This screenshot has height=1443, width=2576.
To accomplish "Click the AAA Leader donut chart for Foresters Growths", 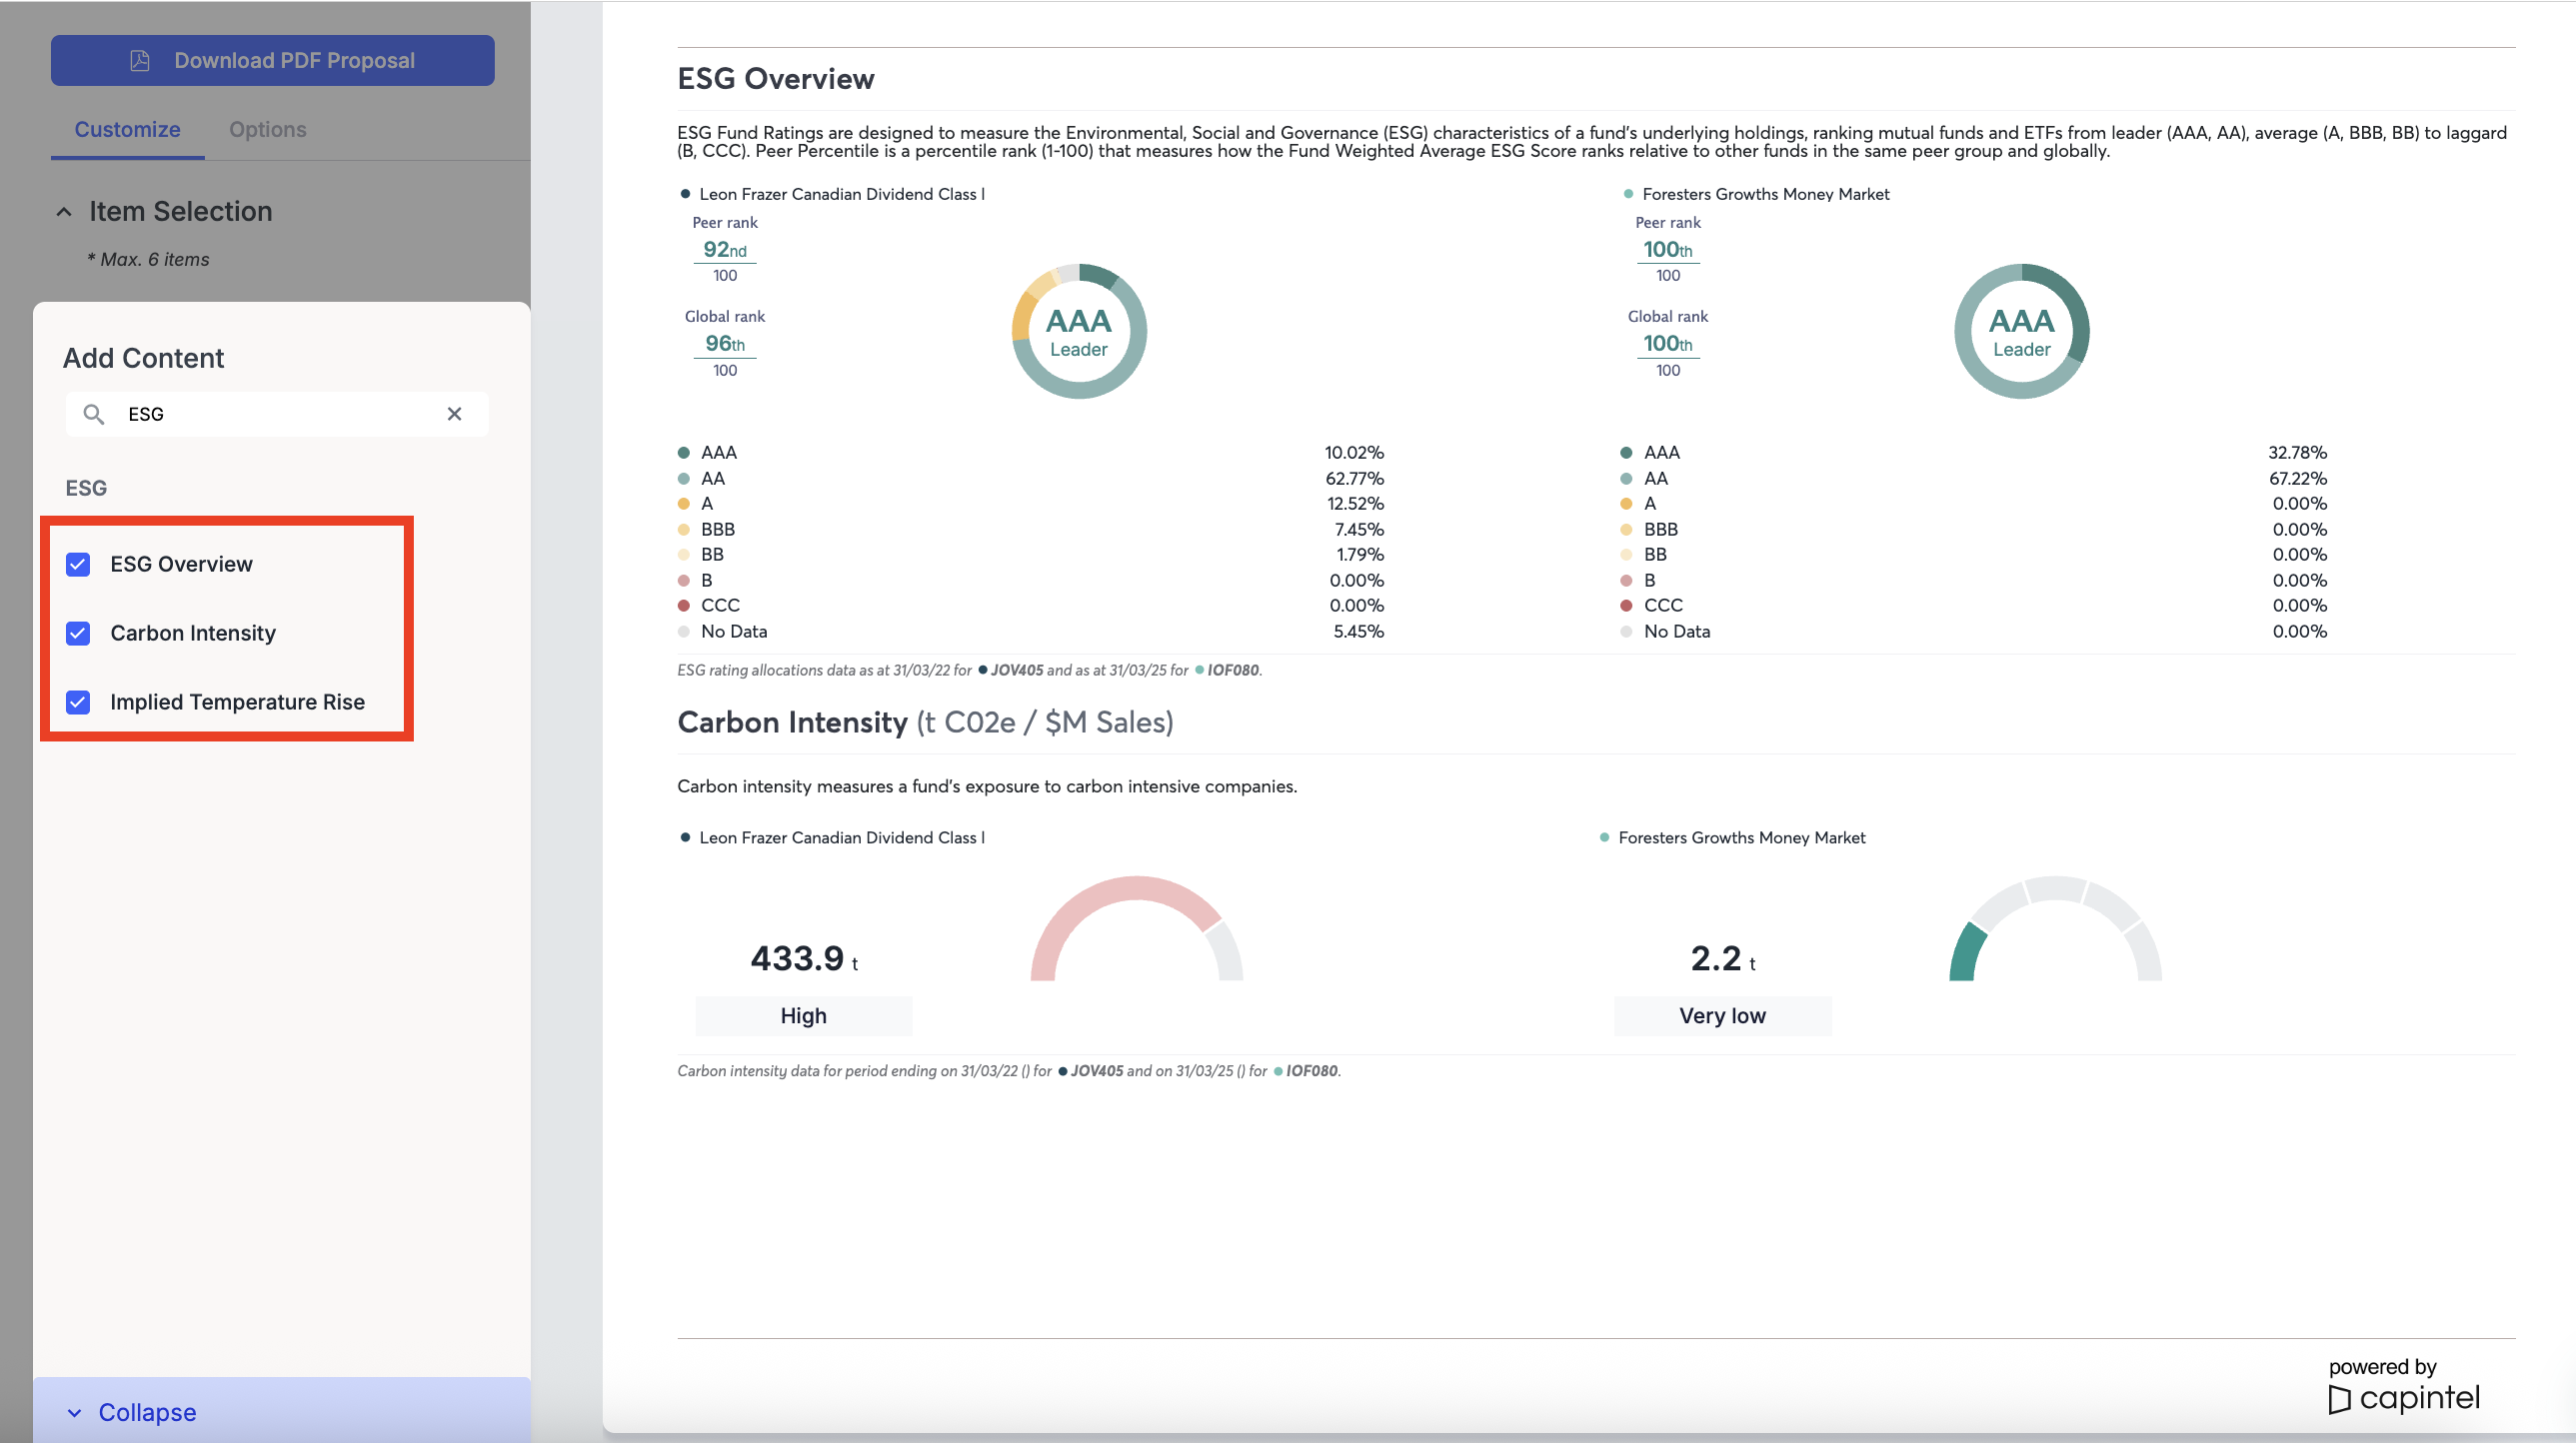I will pyautogui.click(x=2021, y=331).
